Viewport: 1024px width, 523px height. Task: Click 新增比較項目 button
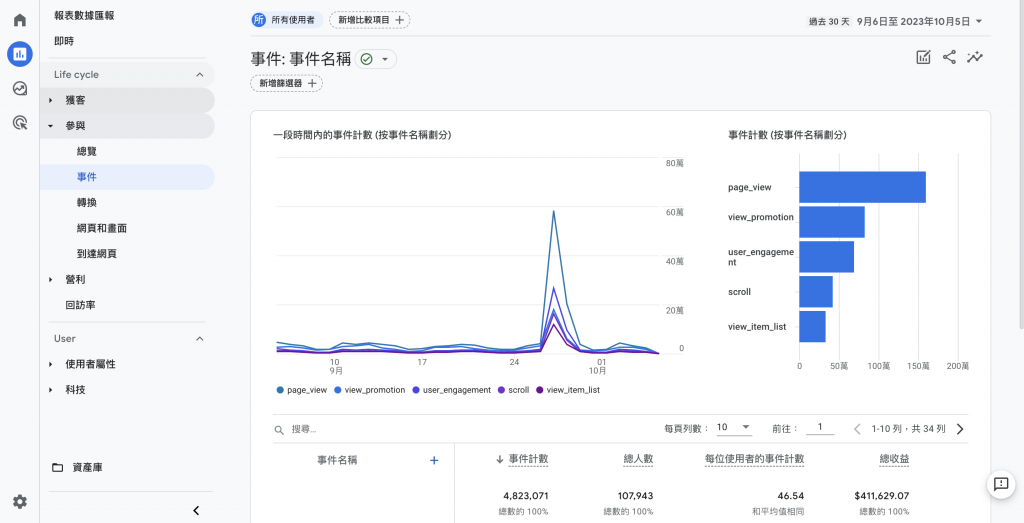point(370,20)
